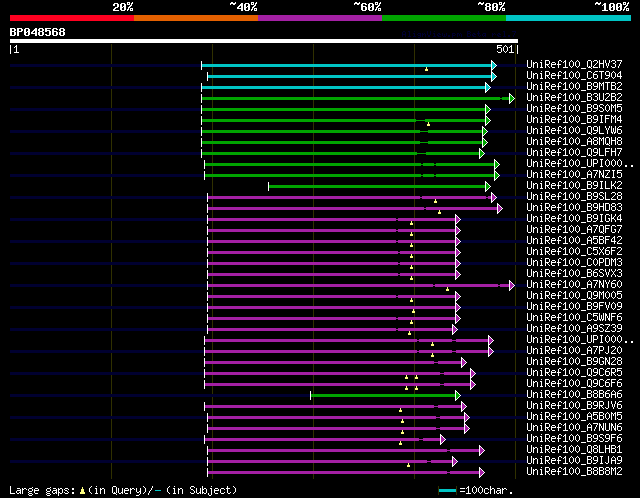The image size is (640, 498).
Task: Click the yellow gap marker on B9SL28 row
Action: click(x=436, y=201)
